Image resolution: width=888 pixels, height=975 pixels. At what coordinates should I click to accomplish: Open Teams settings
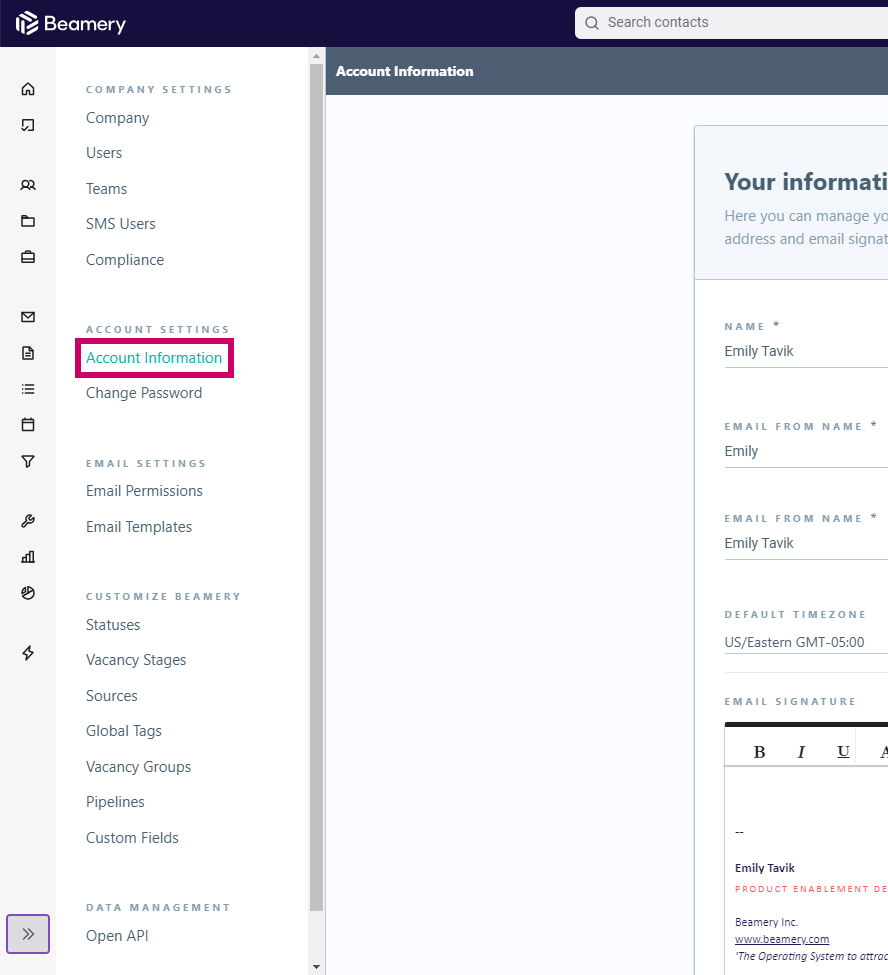(x=106, y=189)
